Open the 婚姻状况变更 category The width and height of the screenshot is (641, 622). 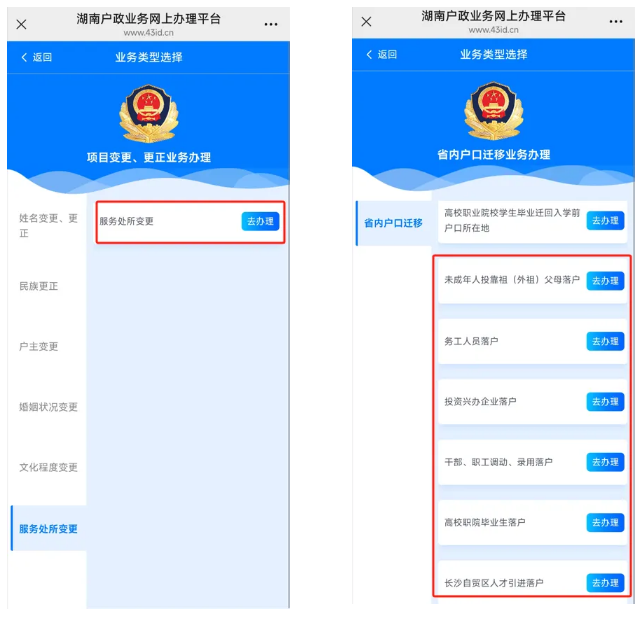49,407
